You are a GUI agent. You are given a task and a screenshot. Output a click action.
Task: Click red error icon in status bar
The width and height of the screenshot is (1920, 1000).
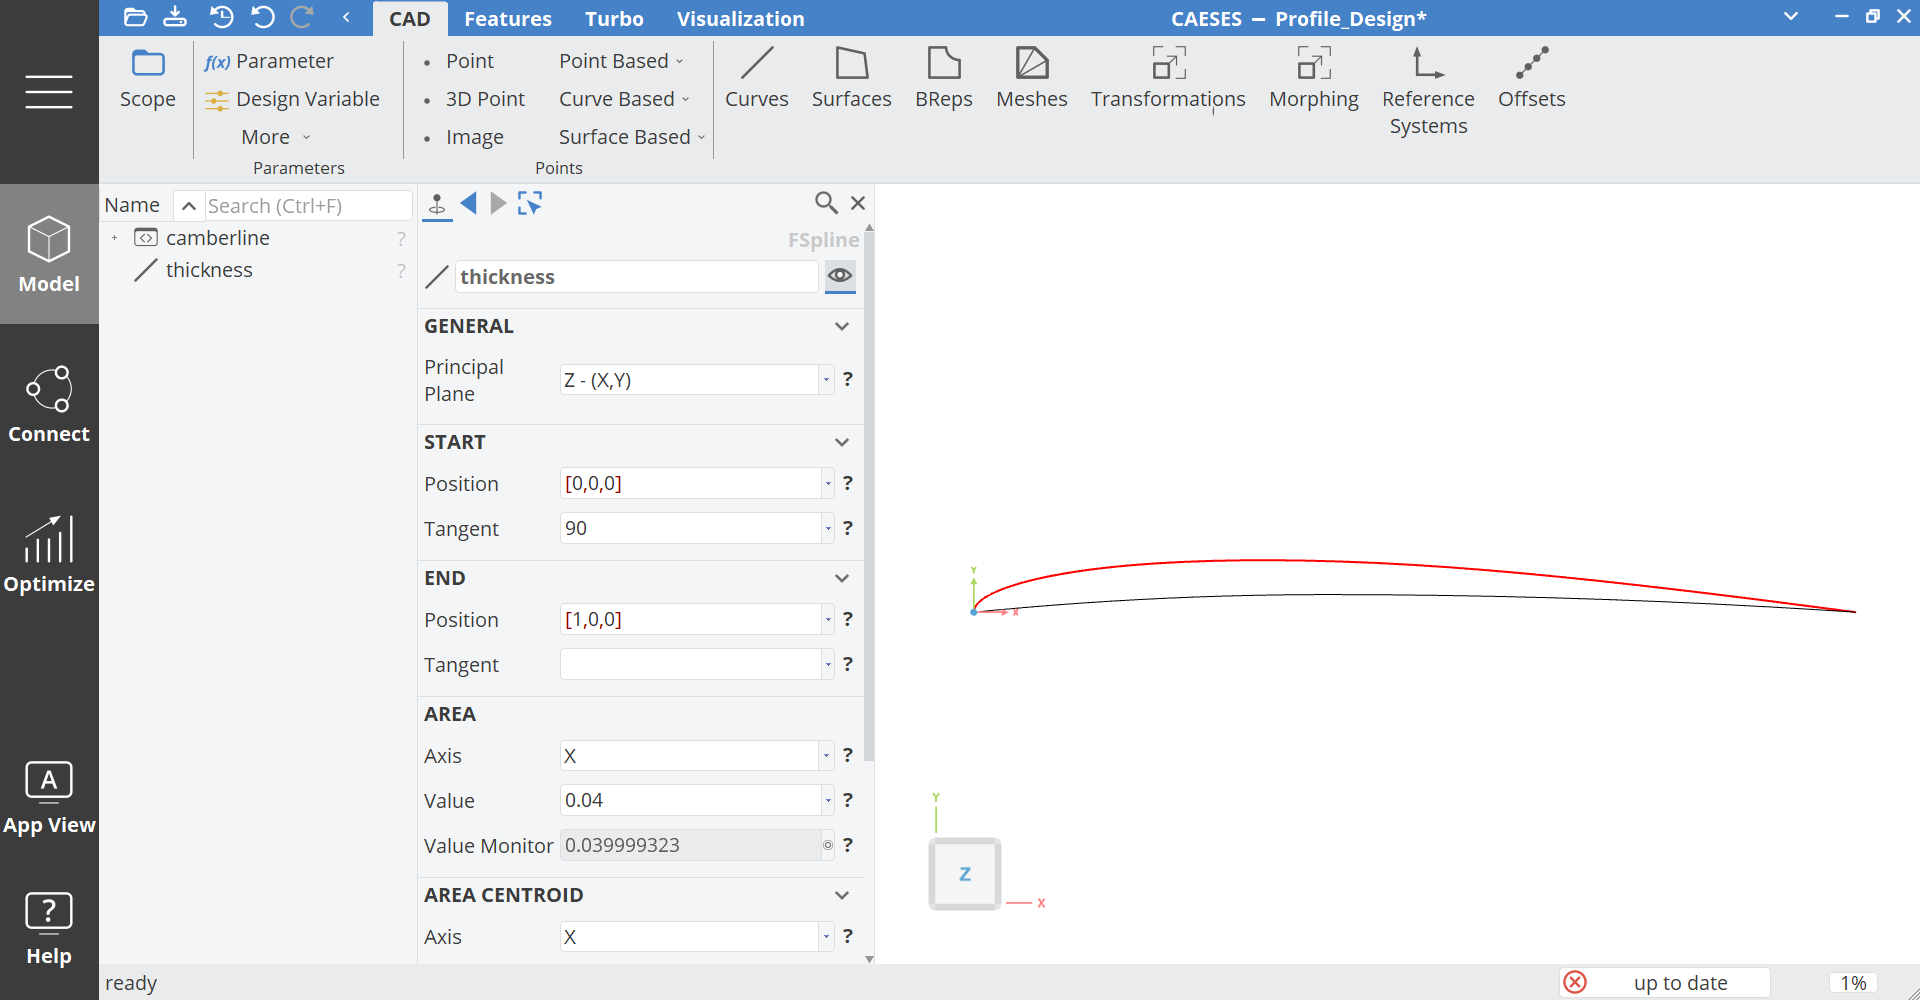click(1575, 982)
